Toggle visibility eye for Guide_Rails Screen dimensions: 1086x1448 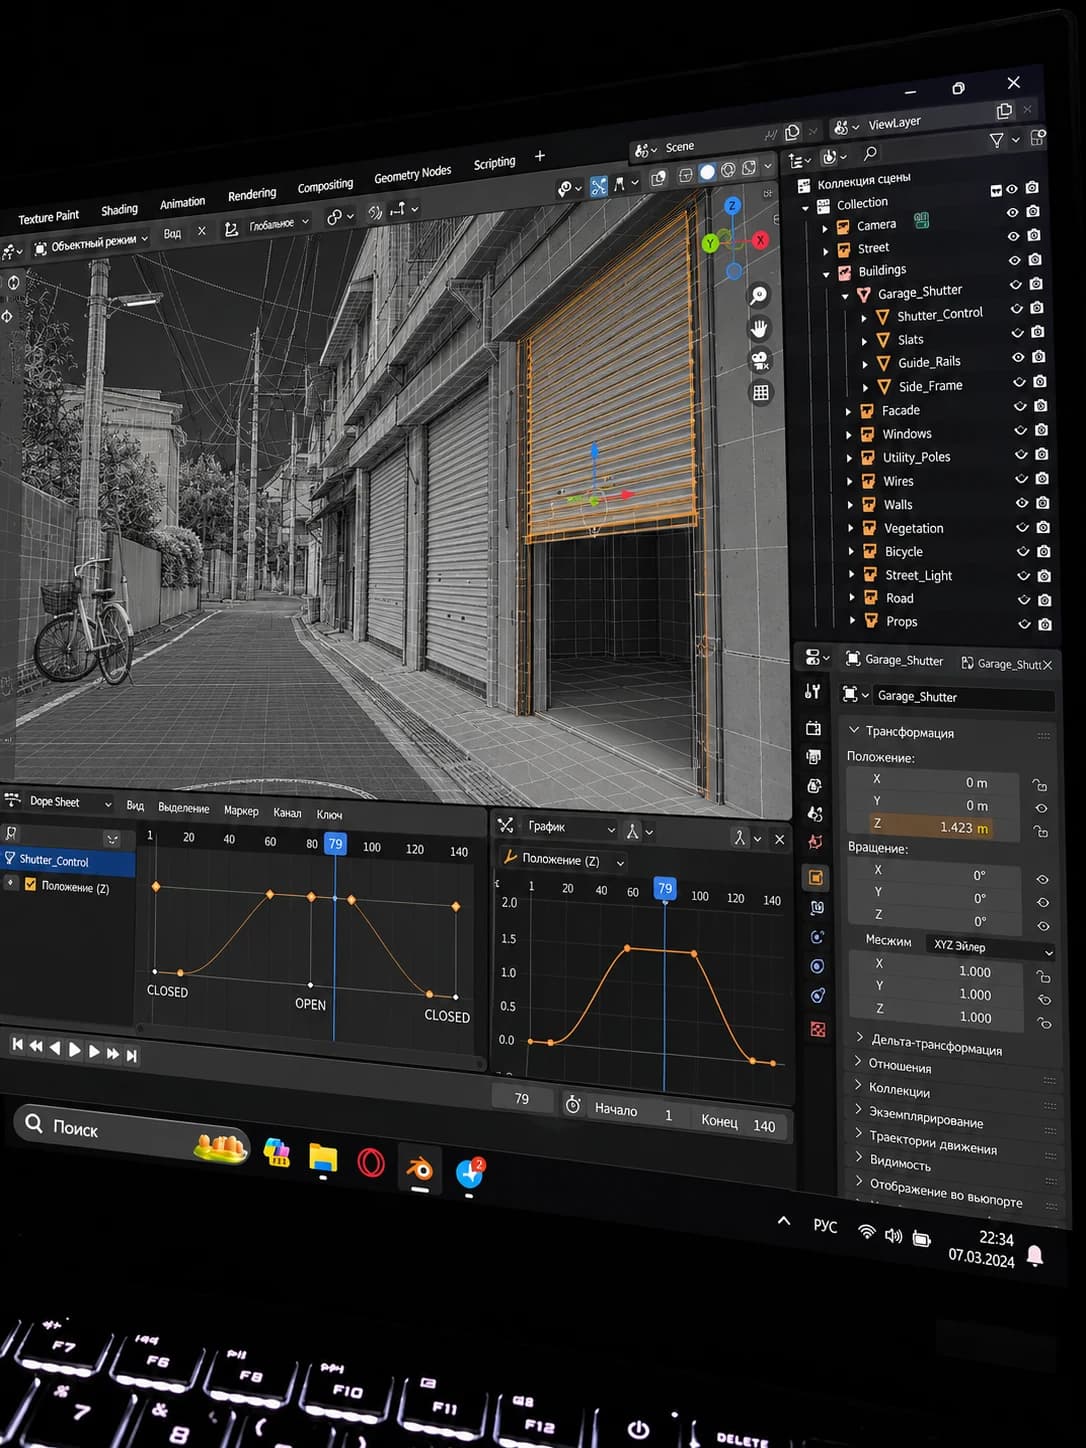pyautogui.click(x=1018, y=357)
